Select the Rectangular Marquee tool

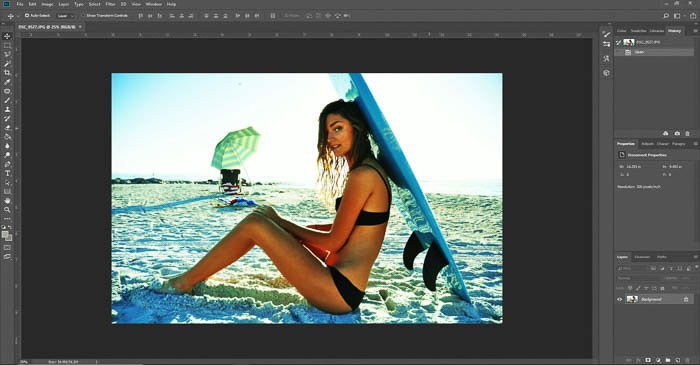coord(7,46)
